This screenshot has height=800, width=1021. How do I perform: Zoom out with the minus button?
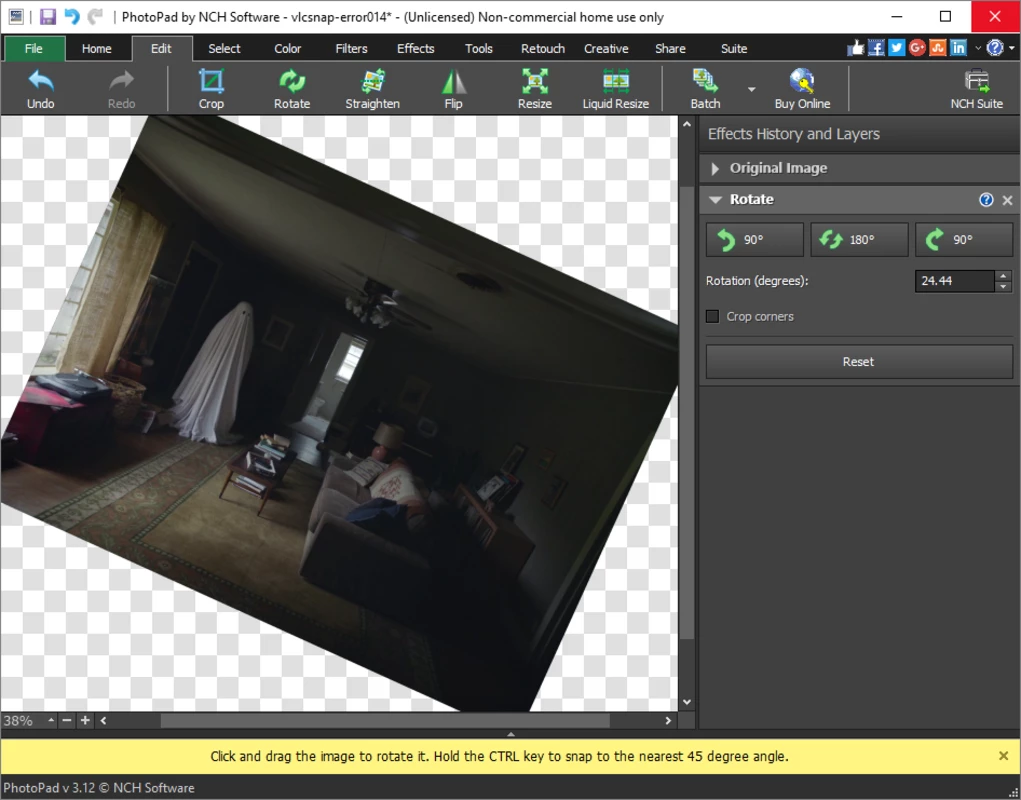click(x=66, y=721)
